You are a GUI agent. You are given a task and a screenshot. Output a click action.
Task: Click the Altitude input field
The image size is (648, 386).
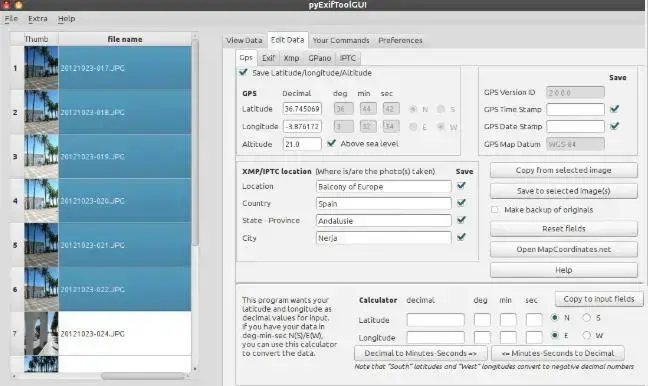point(302,144)
